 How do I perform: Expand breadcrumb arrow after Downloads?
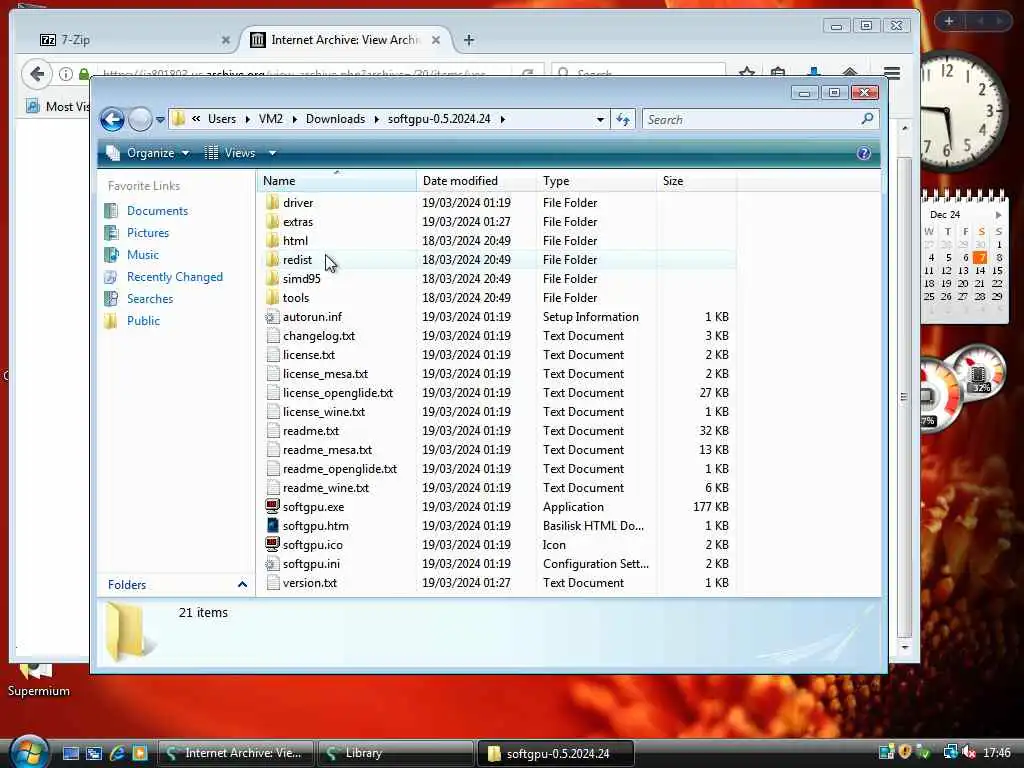[376, 119]
